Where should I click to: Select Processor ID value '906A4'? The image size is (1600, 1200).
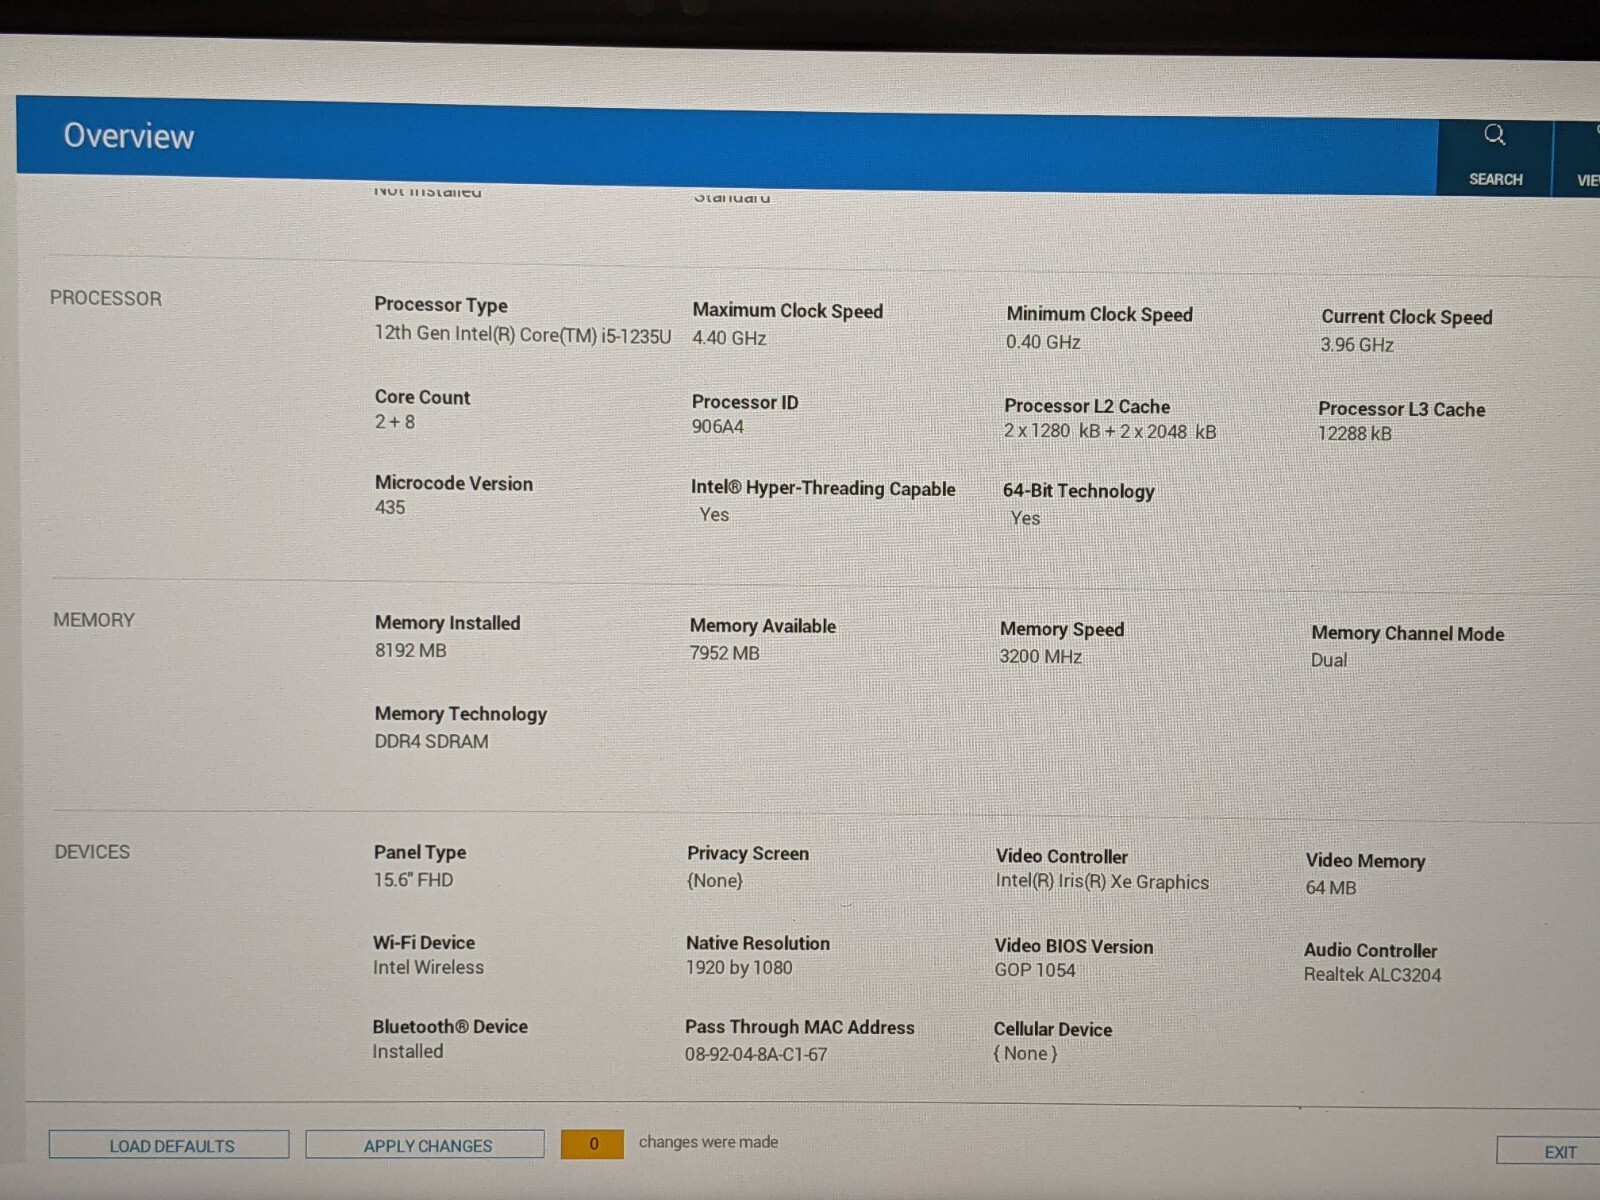718,427
